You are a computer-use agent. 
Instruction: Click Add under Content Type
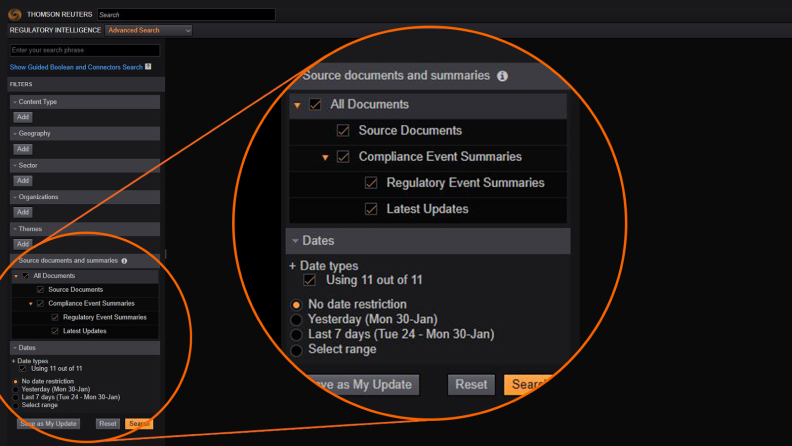23,117
